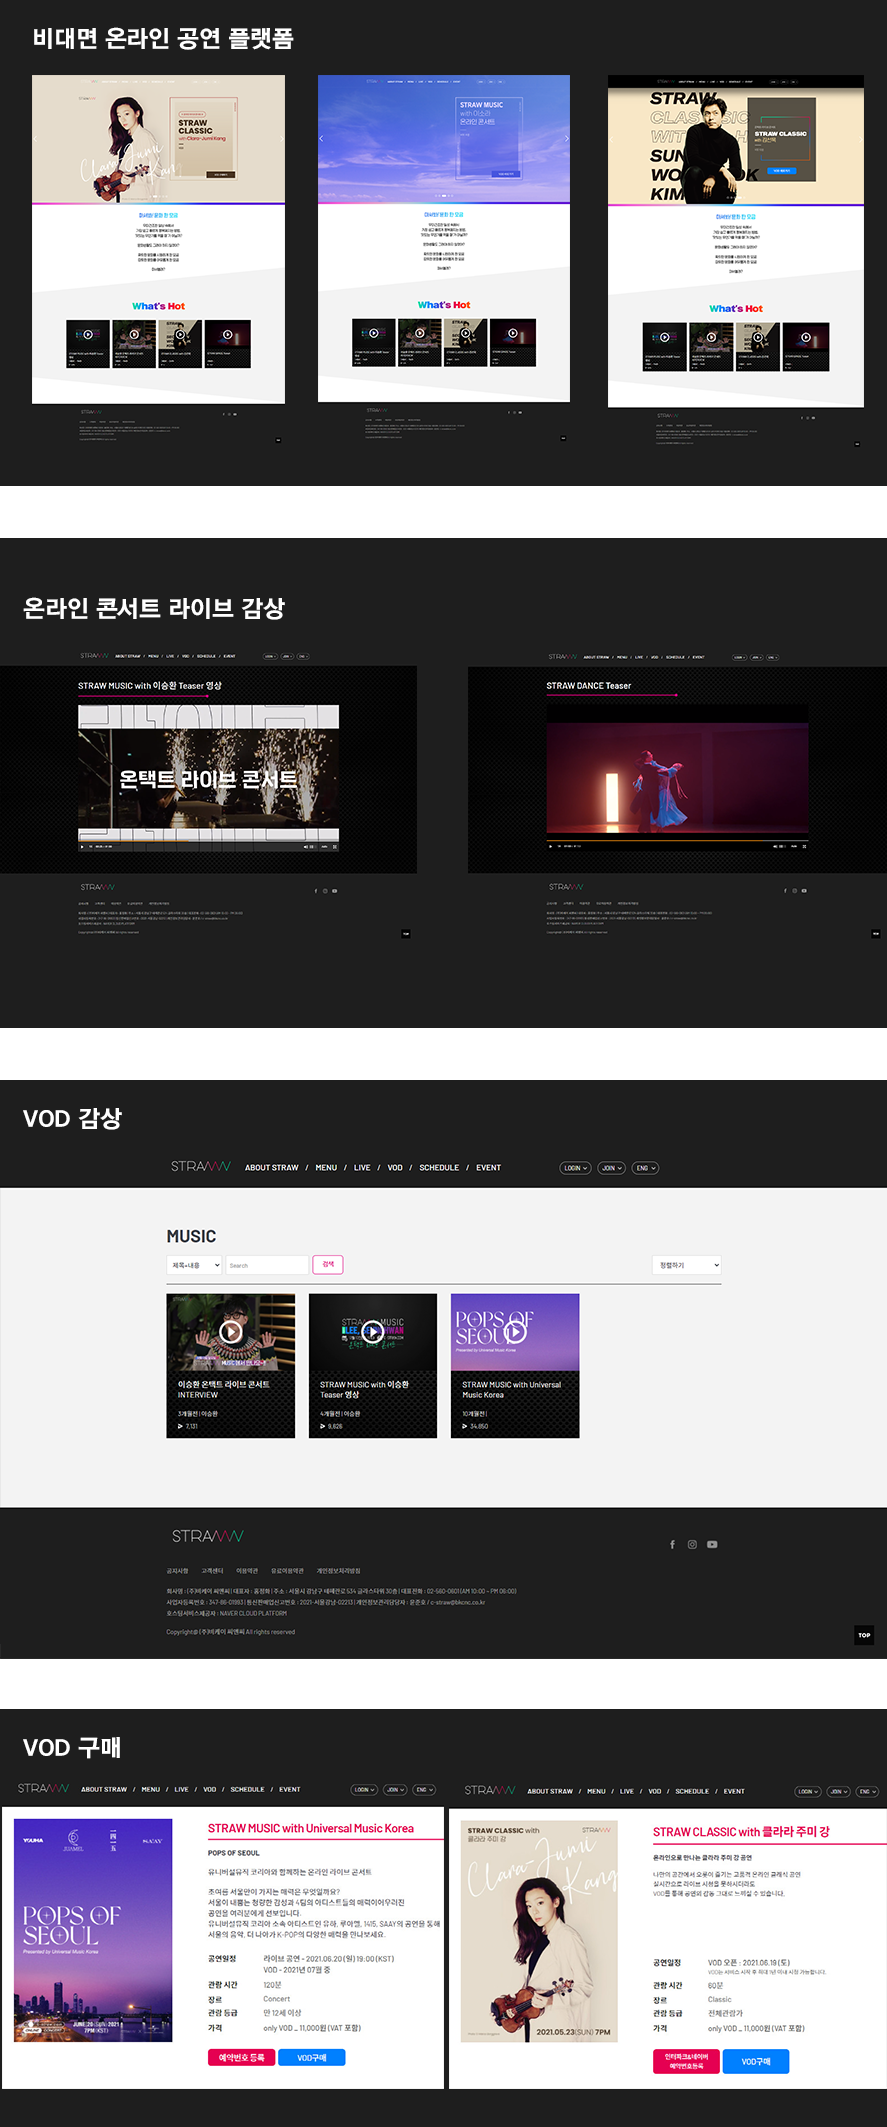
Task: Click the STRAW logo on the Universal Music Korea page
Action: (x=44, y=1788)
